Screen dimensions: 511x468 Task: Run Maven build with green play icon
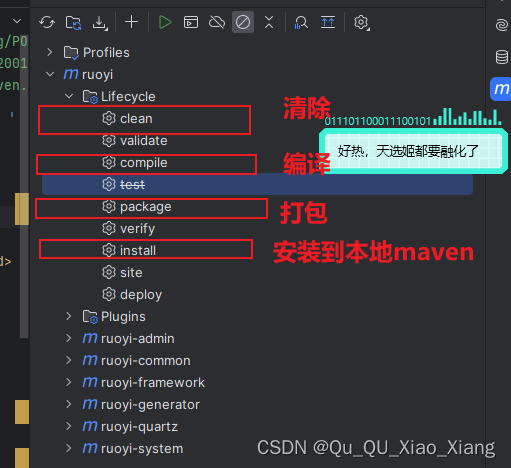pos(165,22)
